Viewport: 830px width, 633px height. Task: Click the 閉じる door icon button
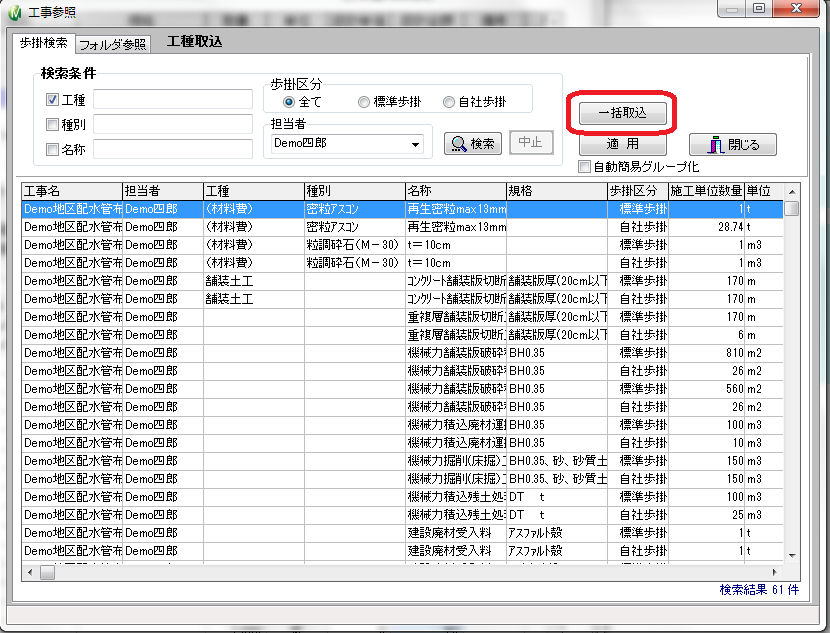(733, 144)
